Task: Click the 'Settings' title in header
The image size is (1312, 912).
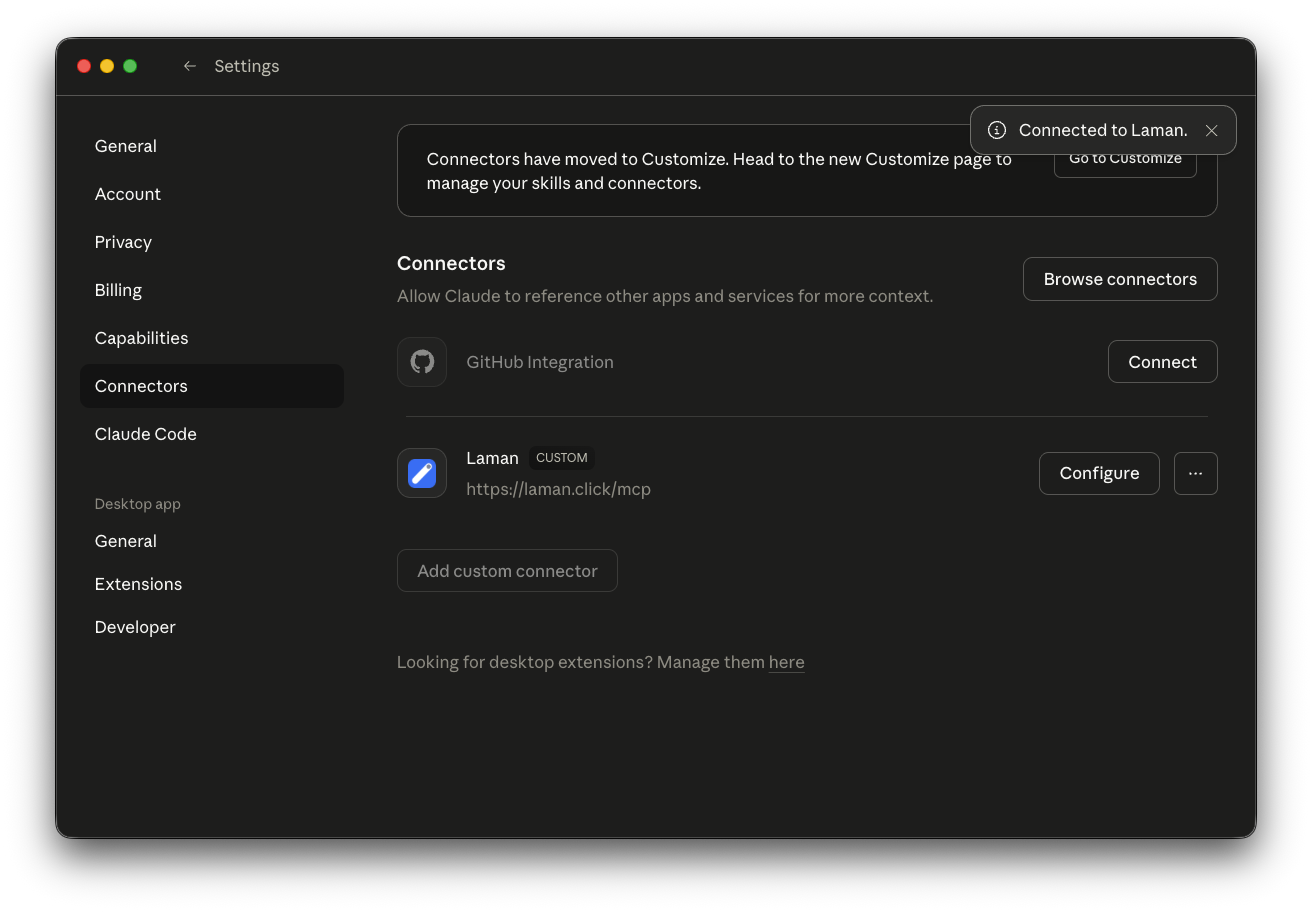Action: click(246, 66)
